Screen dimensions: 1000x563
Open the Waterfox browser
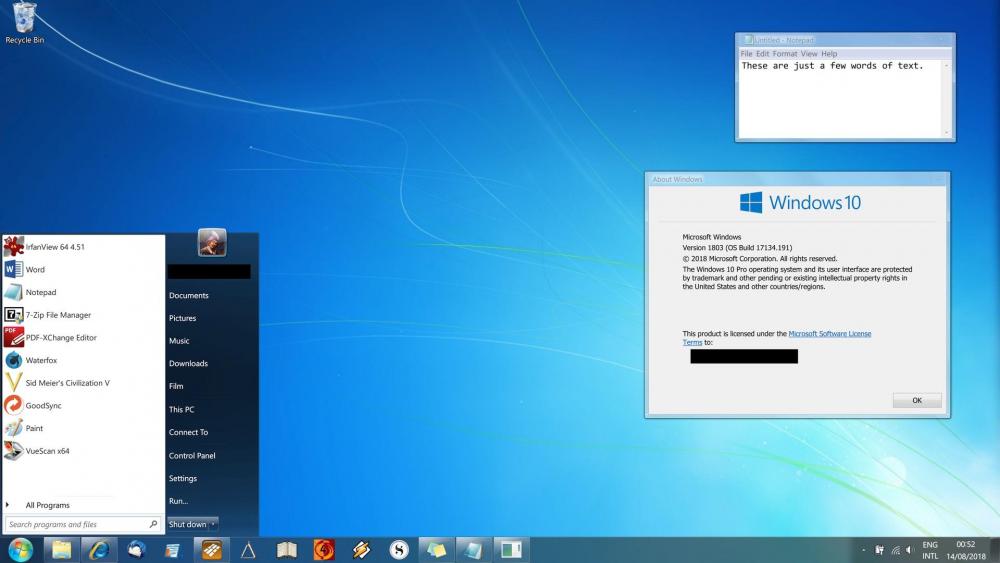(41, 360)
